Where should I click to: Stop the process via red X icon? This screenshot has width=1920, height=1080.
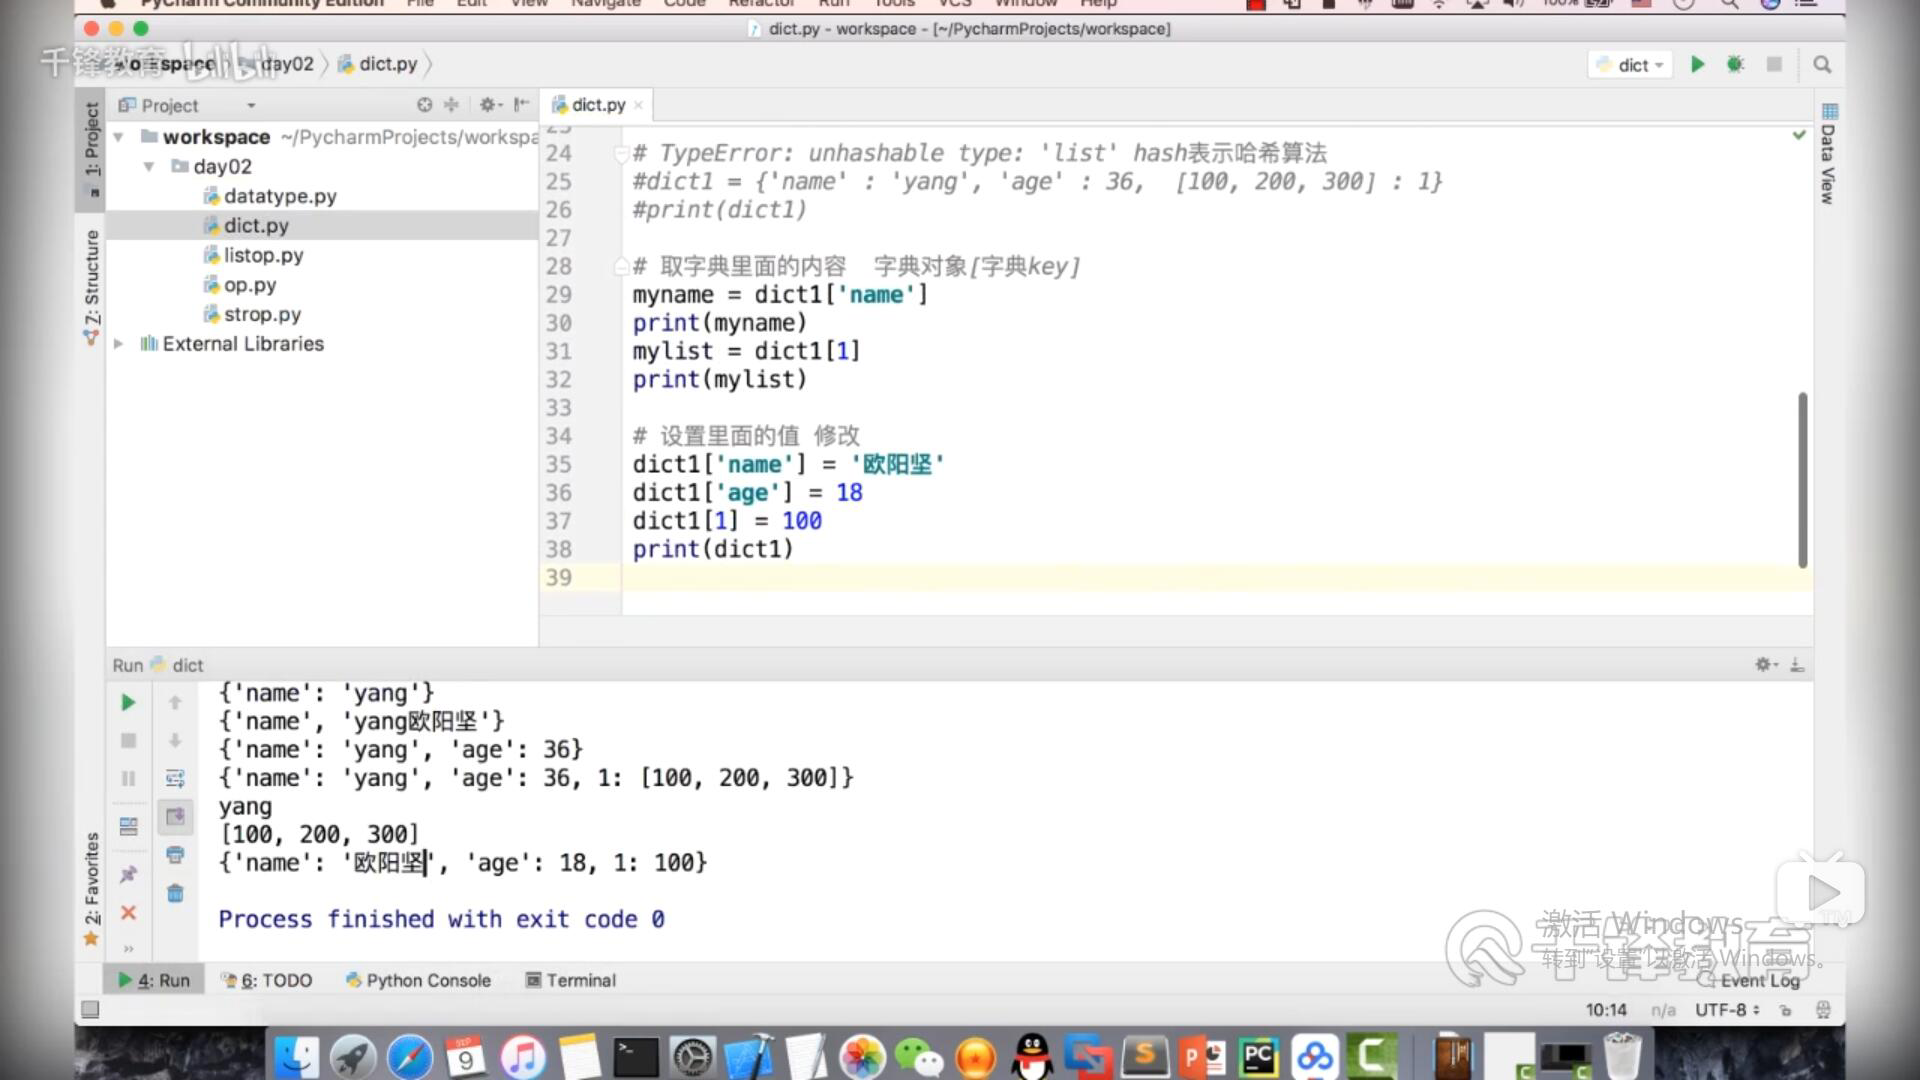click(x=128, y=913)
